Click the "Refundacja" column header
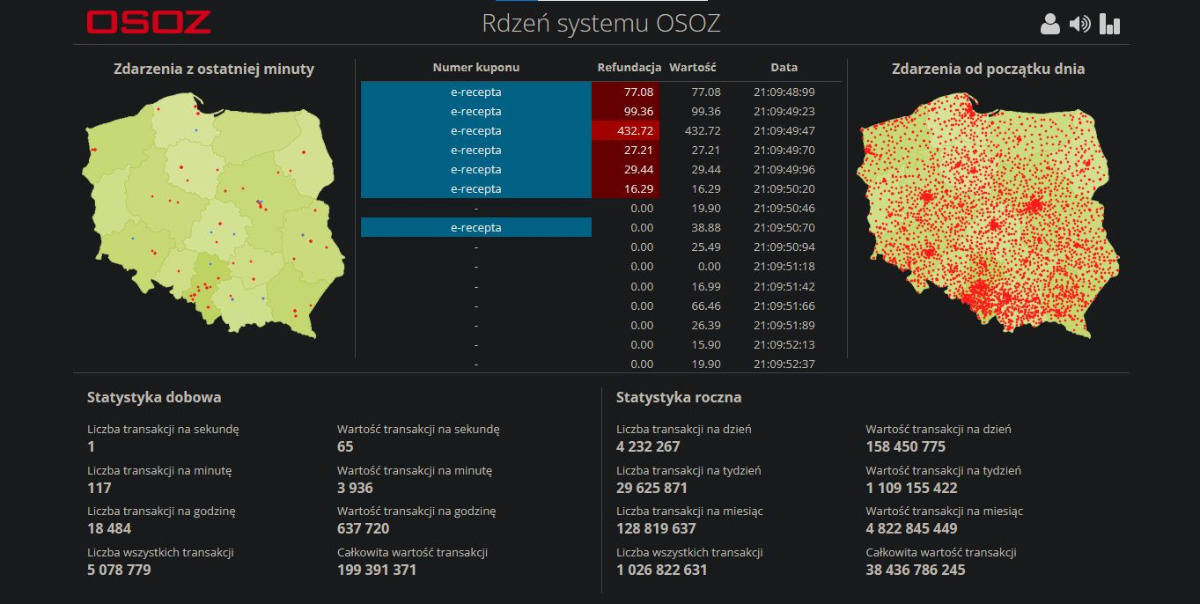 pyautogui.click(x=629, y=68)
